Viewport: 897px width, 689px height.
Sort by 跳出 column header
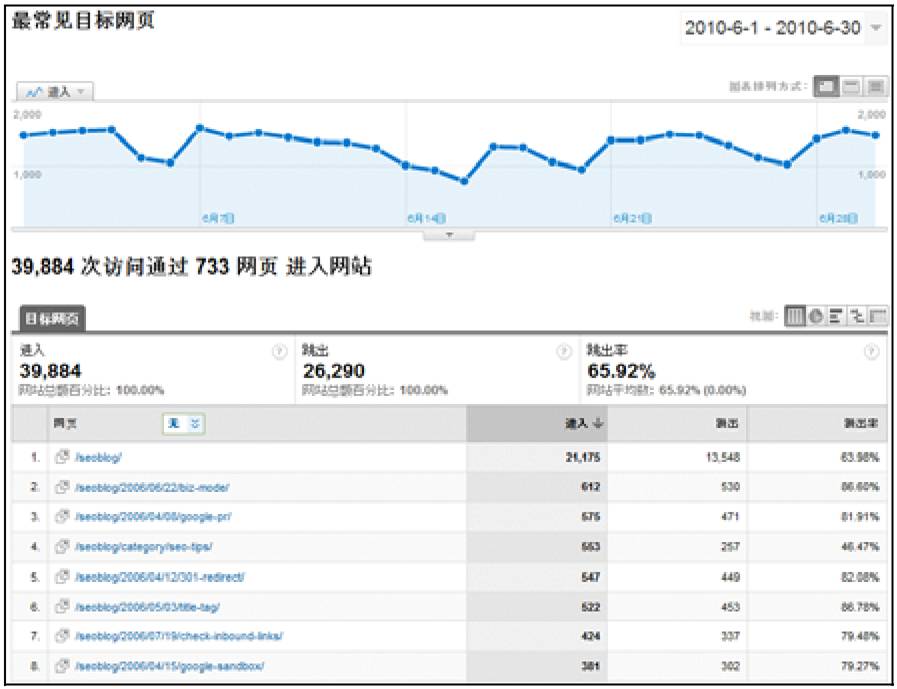pos(727,423)
